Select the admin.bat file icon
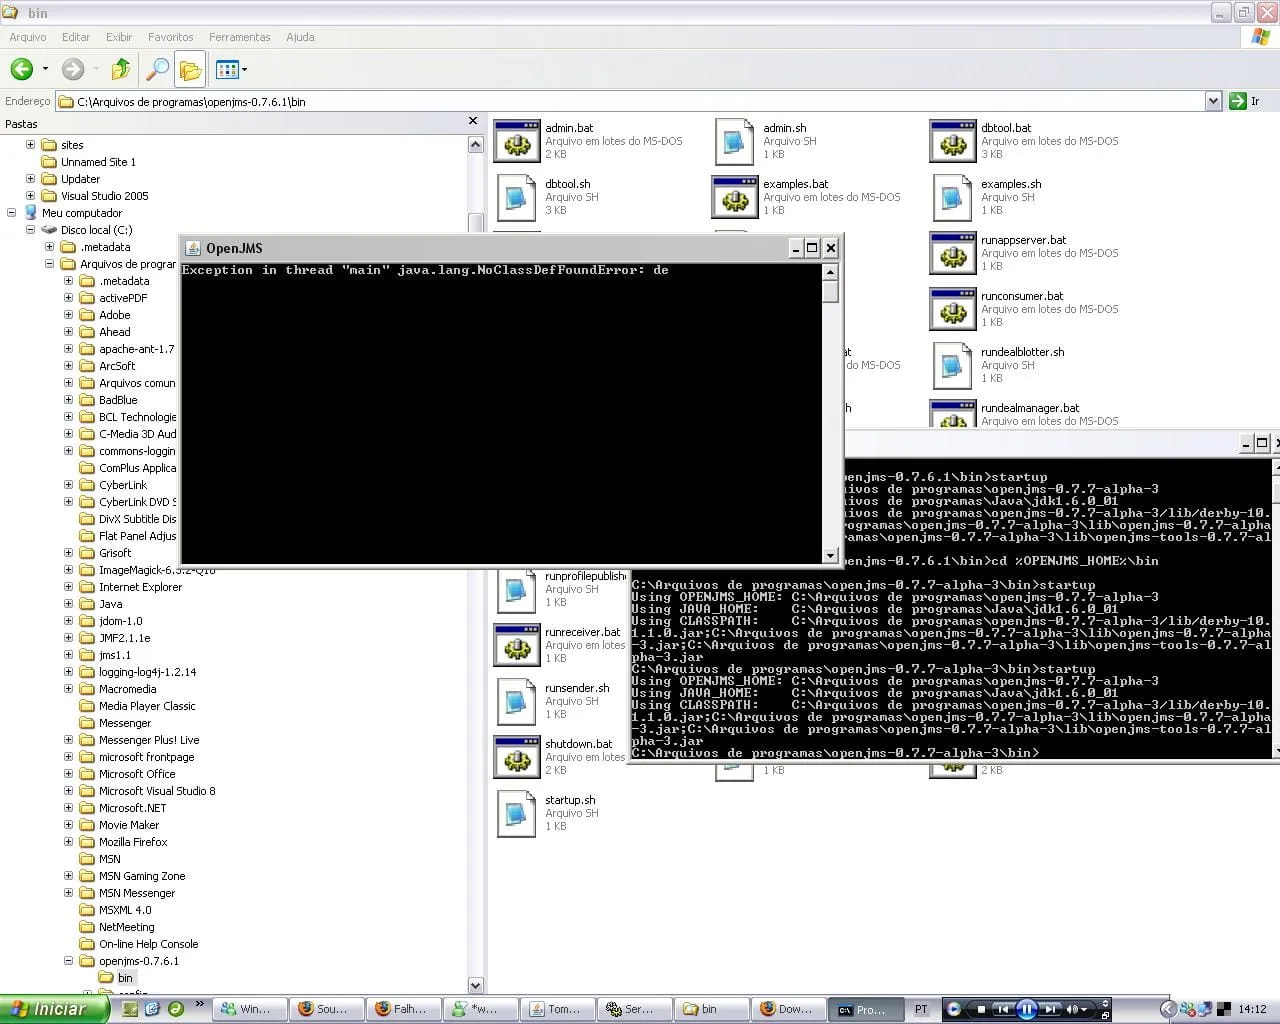This screenshot has height=1024, width=1280. click(x=517, y=141)
